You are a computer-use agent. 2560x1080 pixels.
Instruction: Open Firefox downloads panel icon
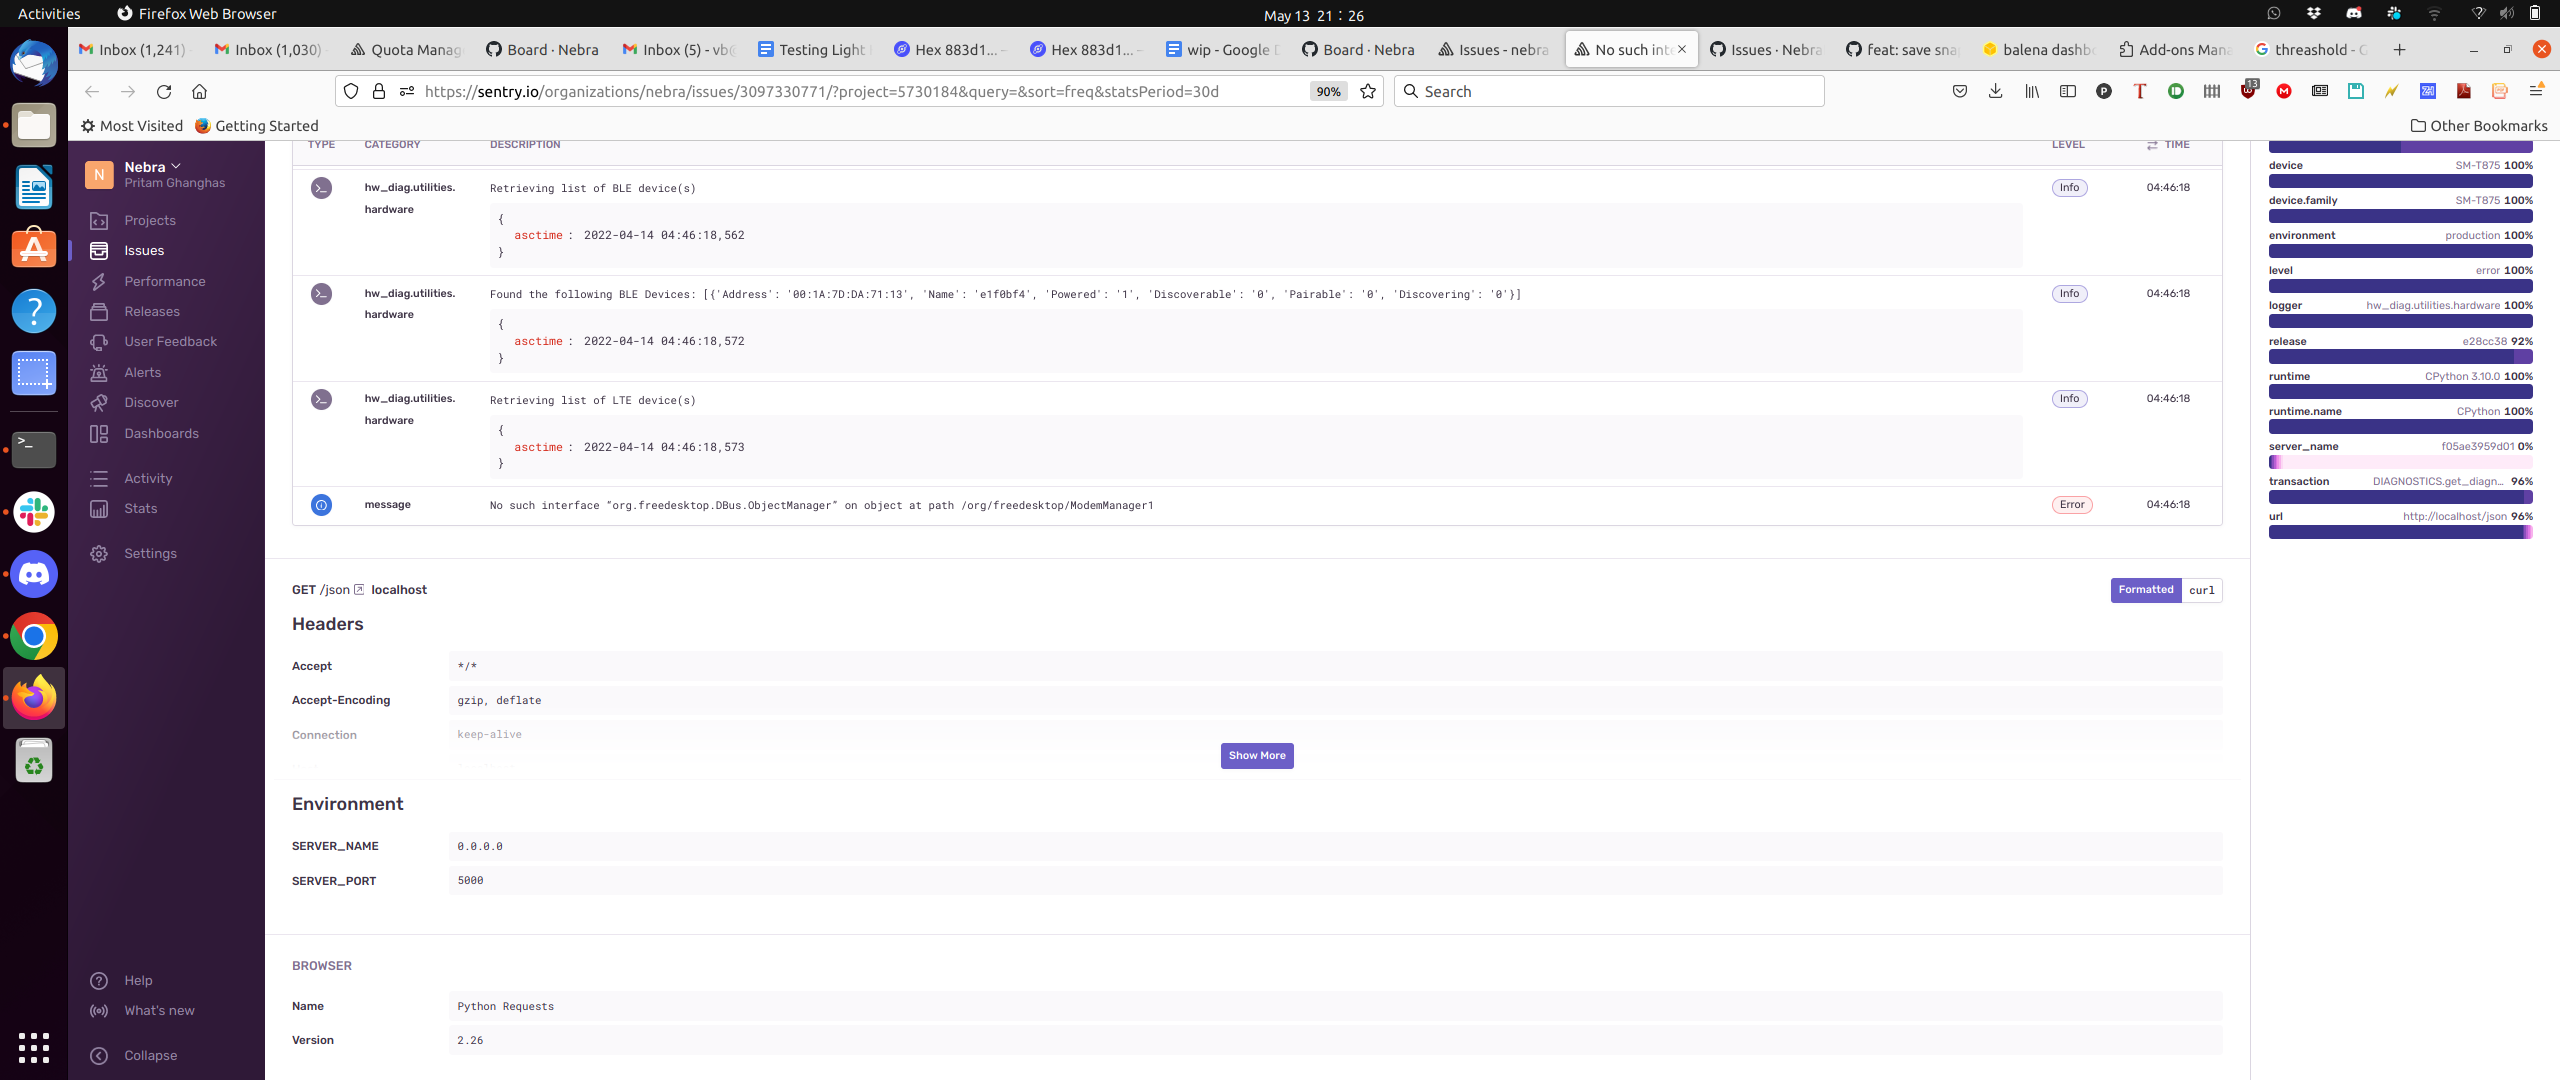(x=1995, y=91)
